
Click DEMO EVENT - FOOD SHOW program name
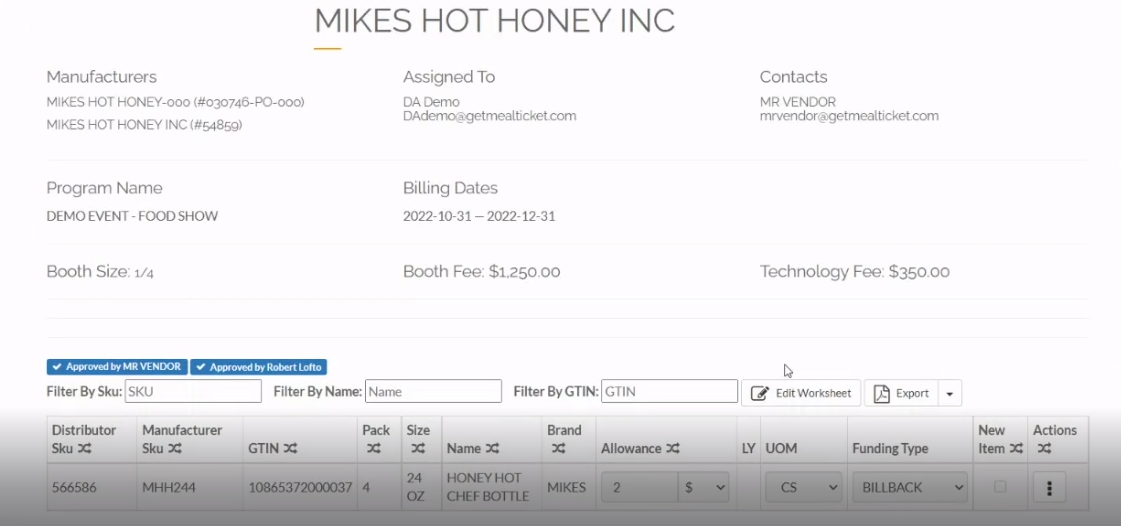coord(132,216)
